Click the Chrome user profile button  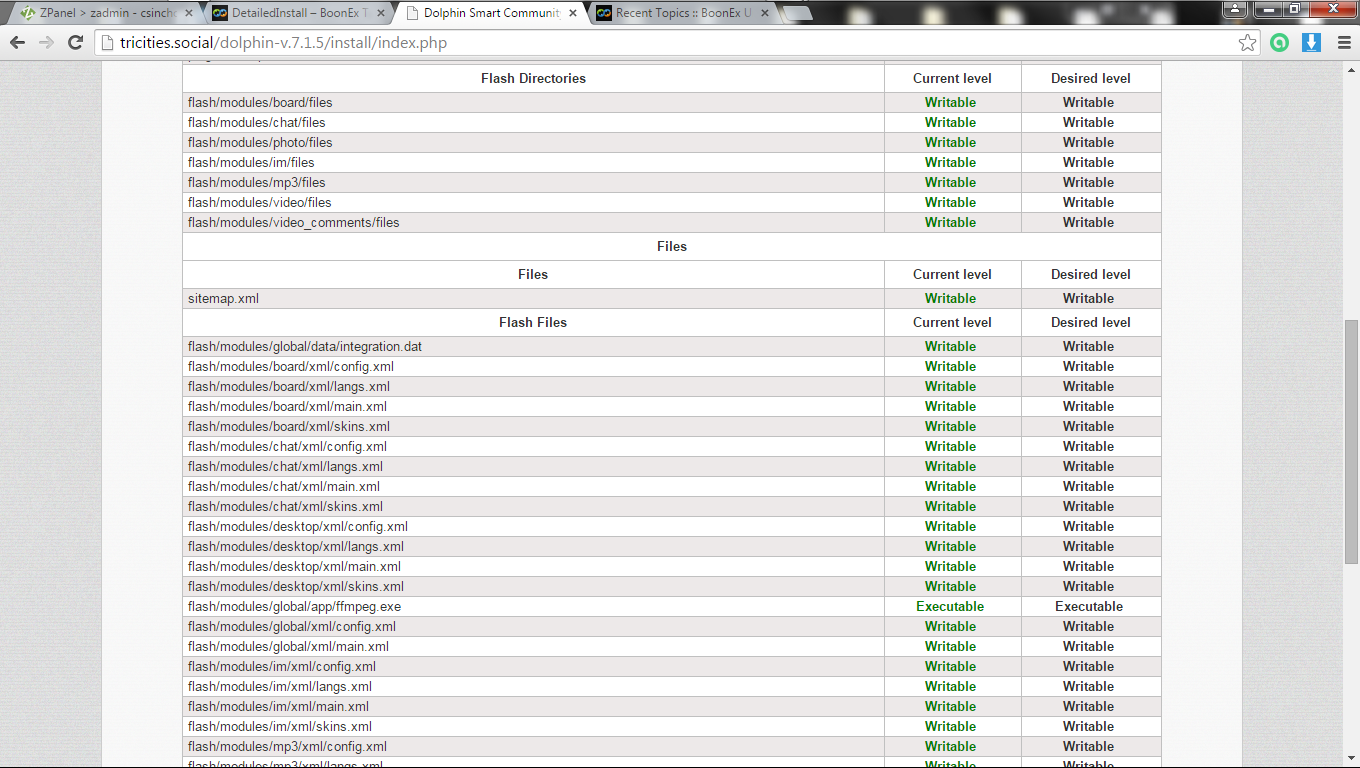[x=1234, y=9]
